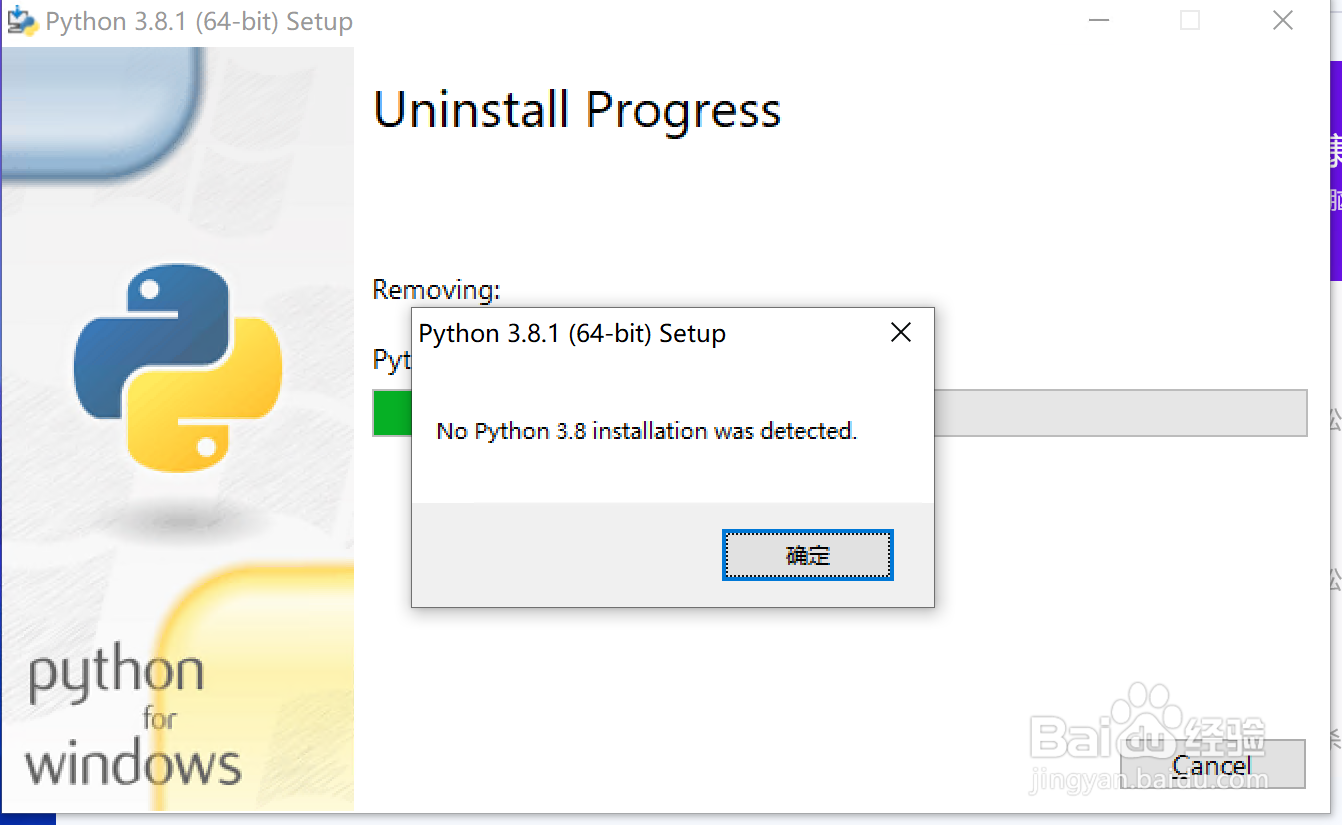Close the main Python Setup window
Image resolution: width=1342 pixels, height=825 pixels.
pos(1283,21)
